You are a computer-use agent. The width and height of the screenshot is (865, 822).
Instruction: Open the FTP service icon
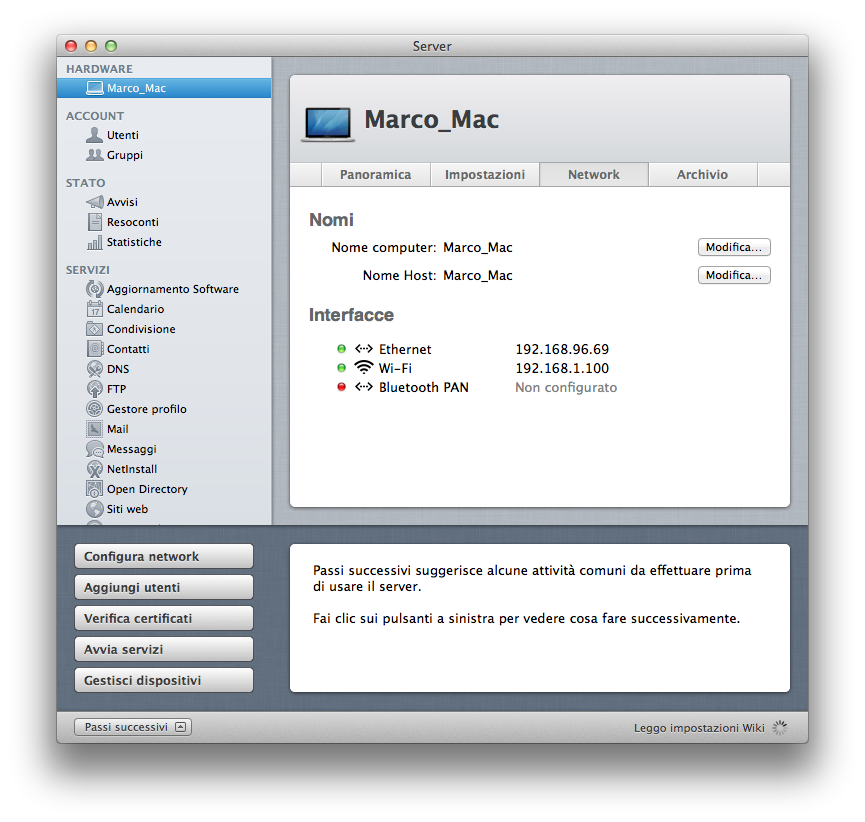pyautogui.click(x=94, y=389)
